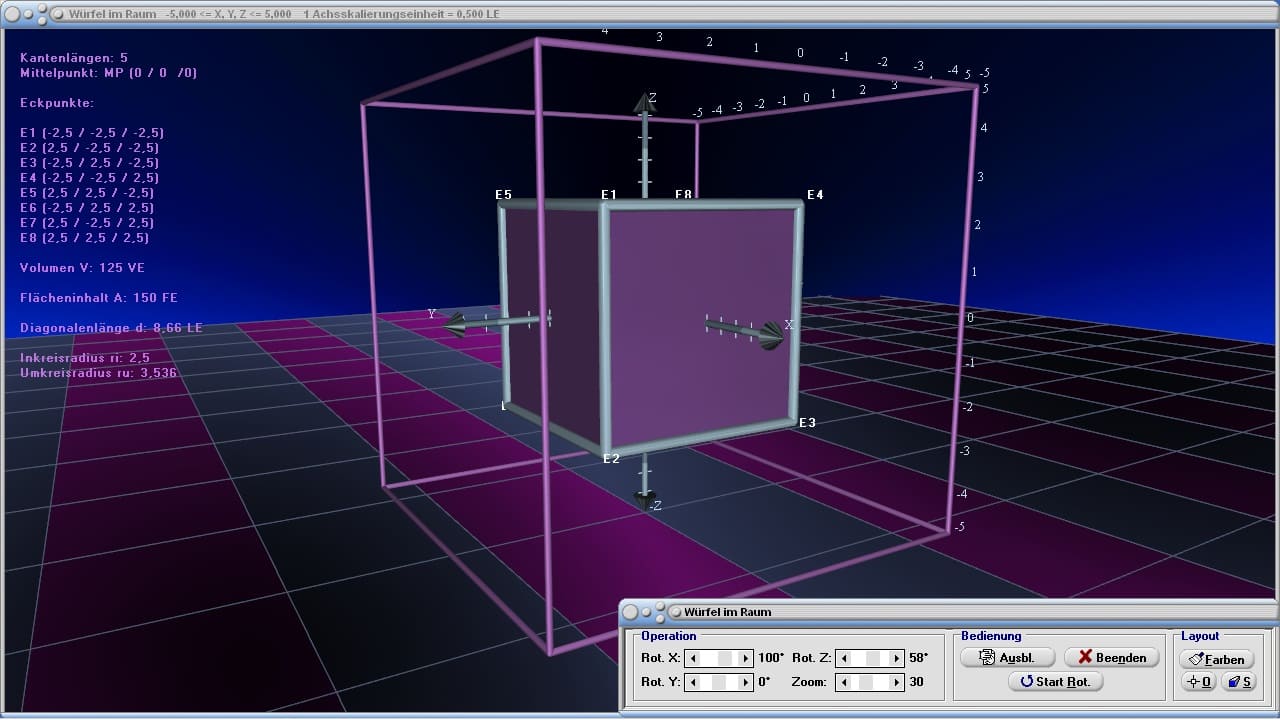Click the E3 (-2,5 / 2,5 / -2,5) coordinate line

pyautogui.click(x=90, y=163)
